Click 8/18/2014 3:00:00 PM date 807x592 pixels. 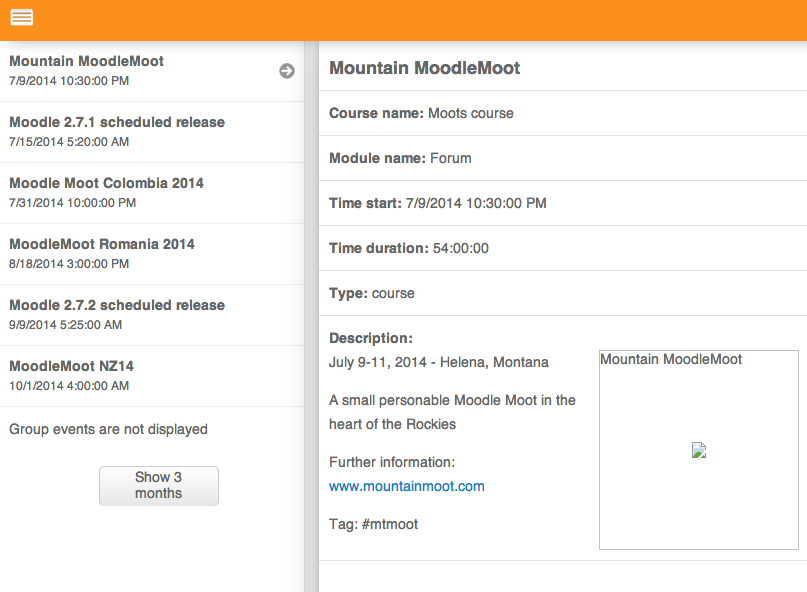69,264
